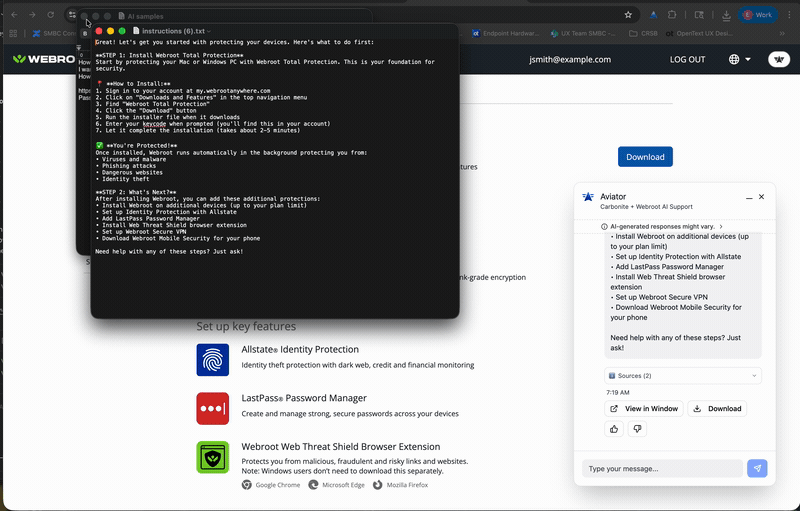Open the OpenText UX Design bookmark
This screenshot has height=511, width=800.
pyautogui.click(x=700, y=34)
